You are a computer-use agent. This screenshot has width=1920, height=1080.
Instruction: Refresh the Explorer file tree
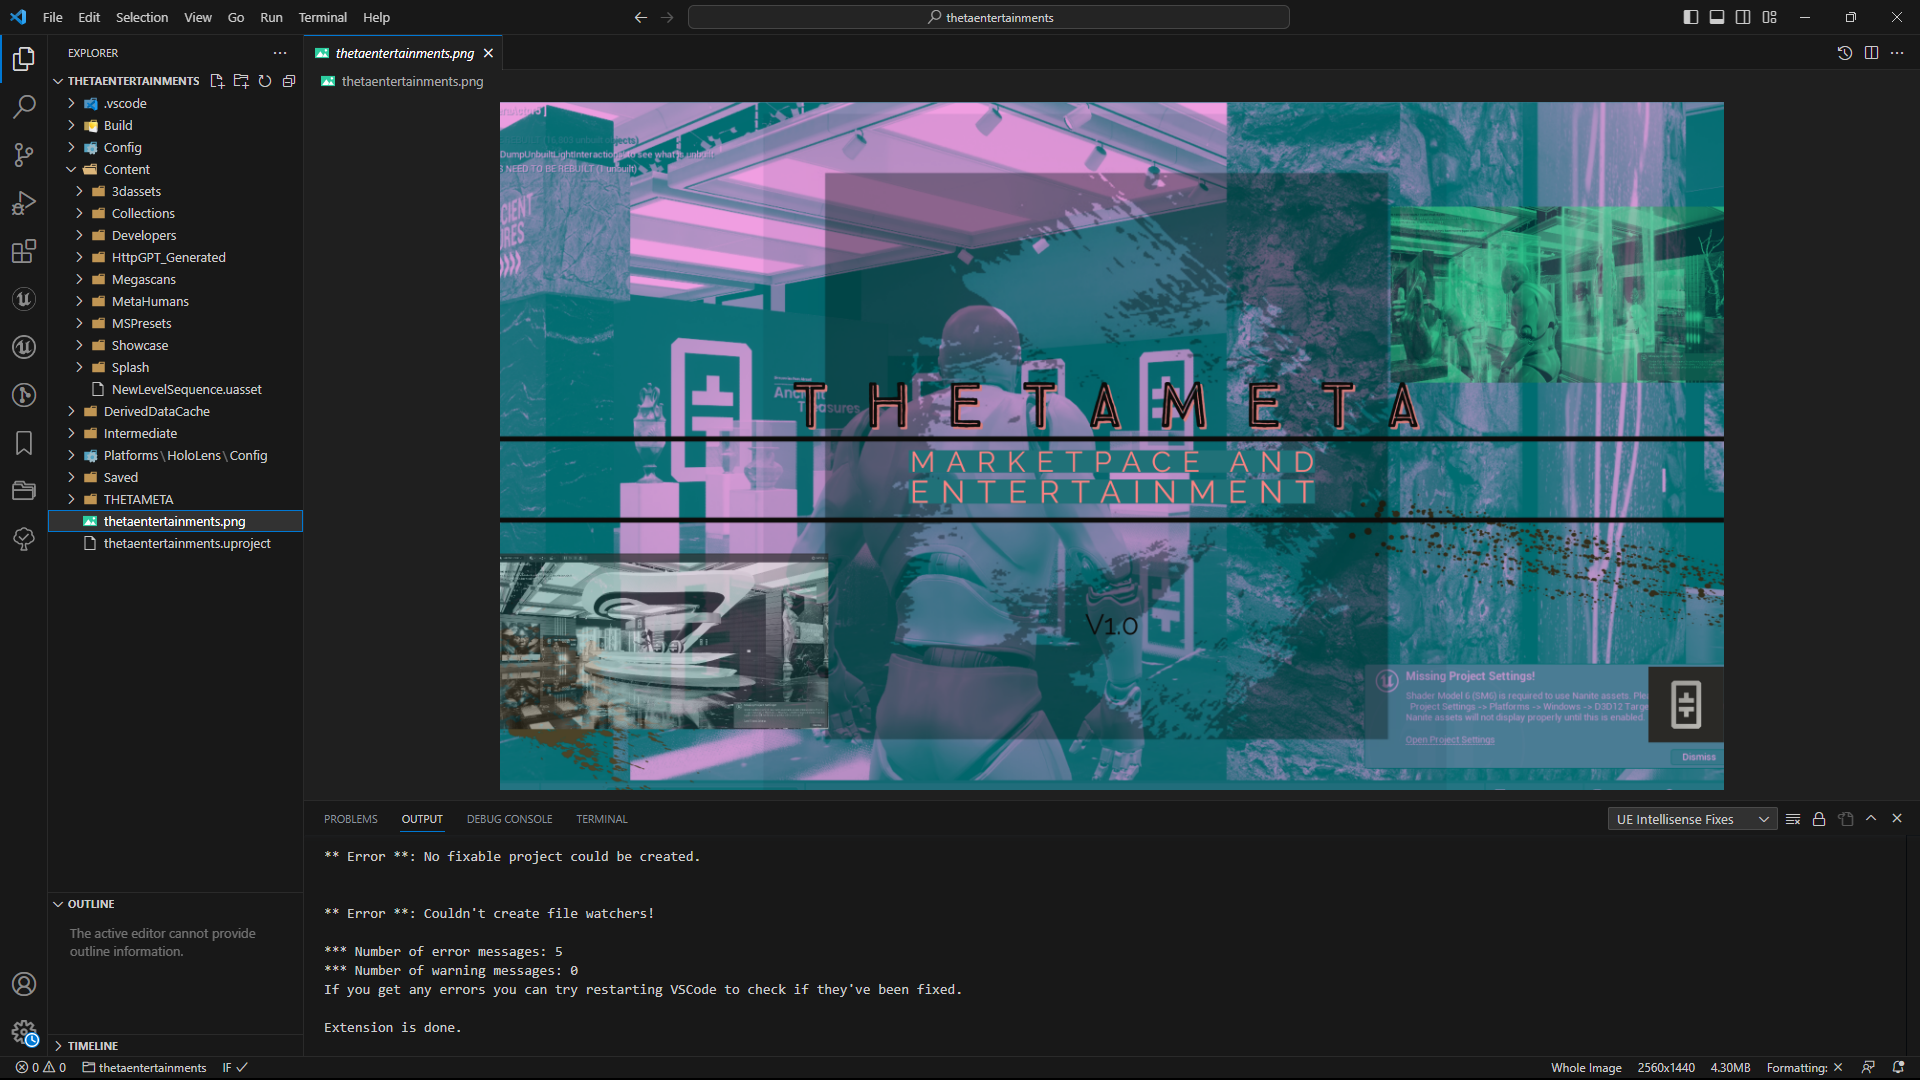(265, 81)
